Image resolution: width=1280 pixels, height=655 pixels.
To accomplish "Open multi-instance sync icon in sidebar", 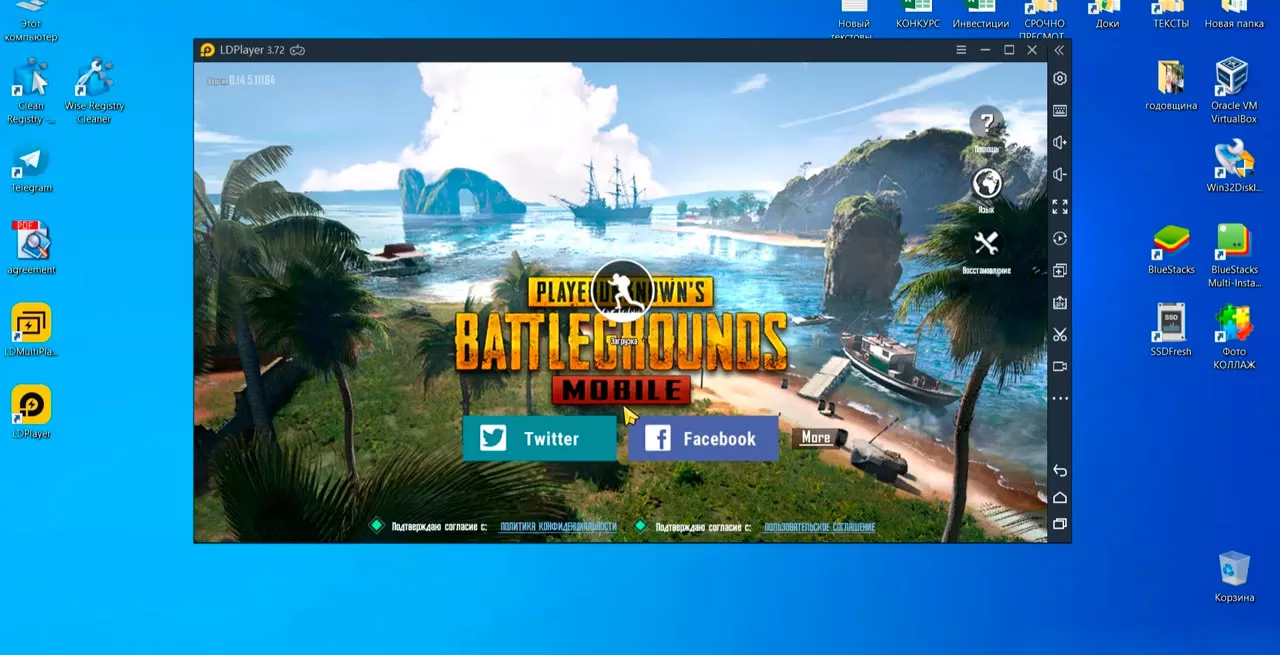I will pyautogui.click(x=1060, y=271).
